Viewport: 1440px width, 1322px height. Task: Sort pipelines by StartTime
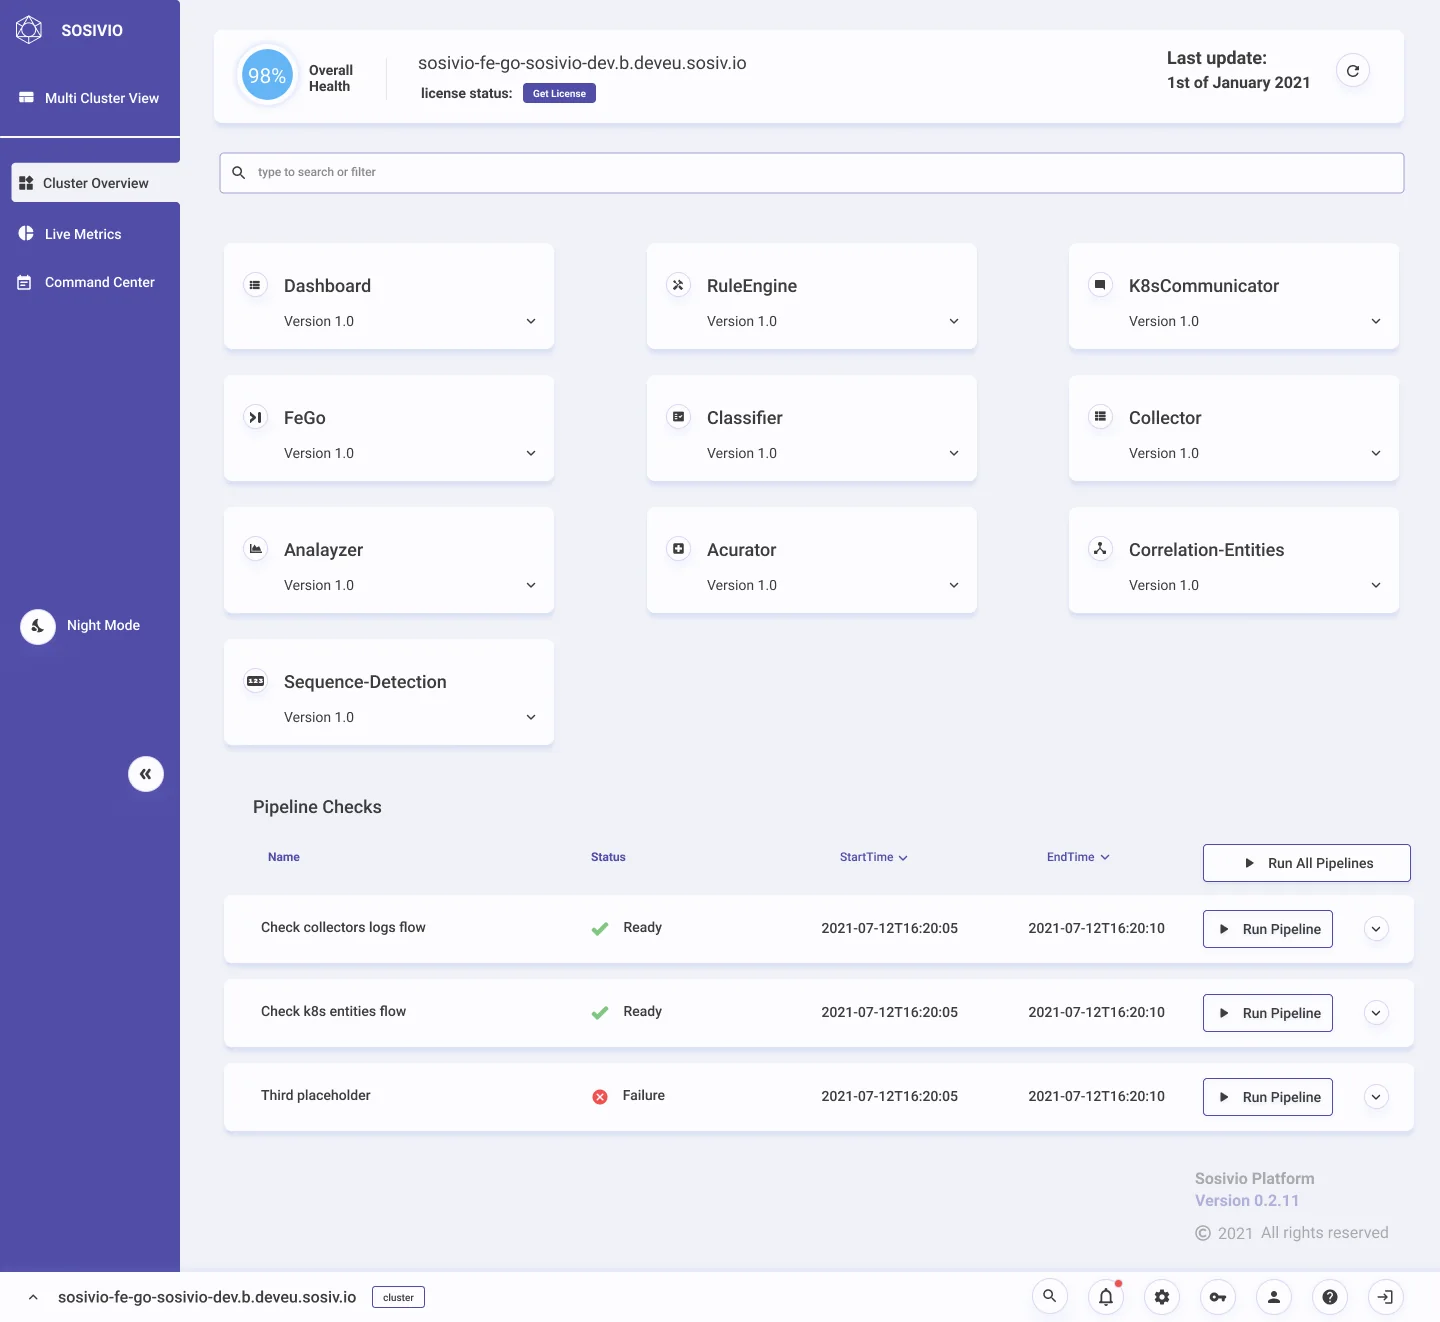[x=874, y=857]
